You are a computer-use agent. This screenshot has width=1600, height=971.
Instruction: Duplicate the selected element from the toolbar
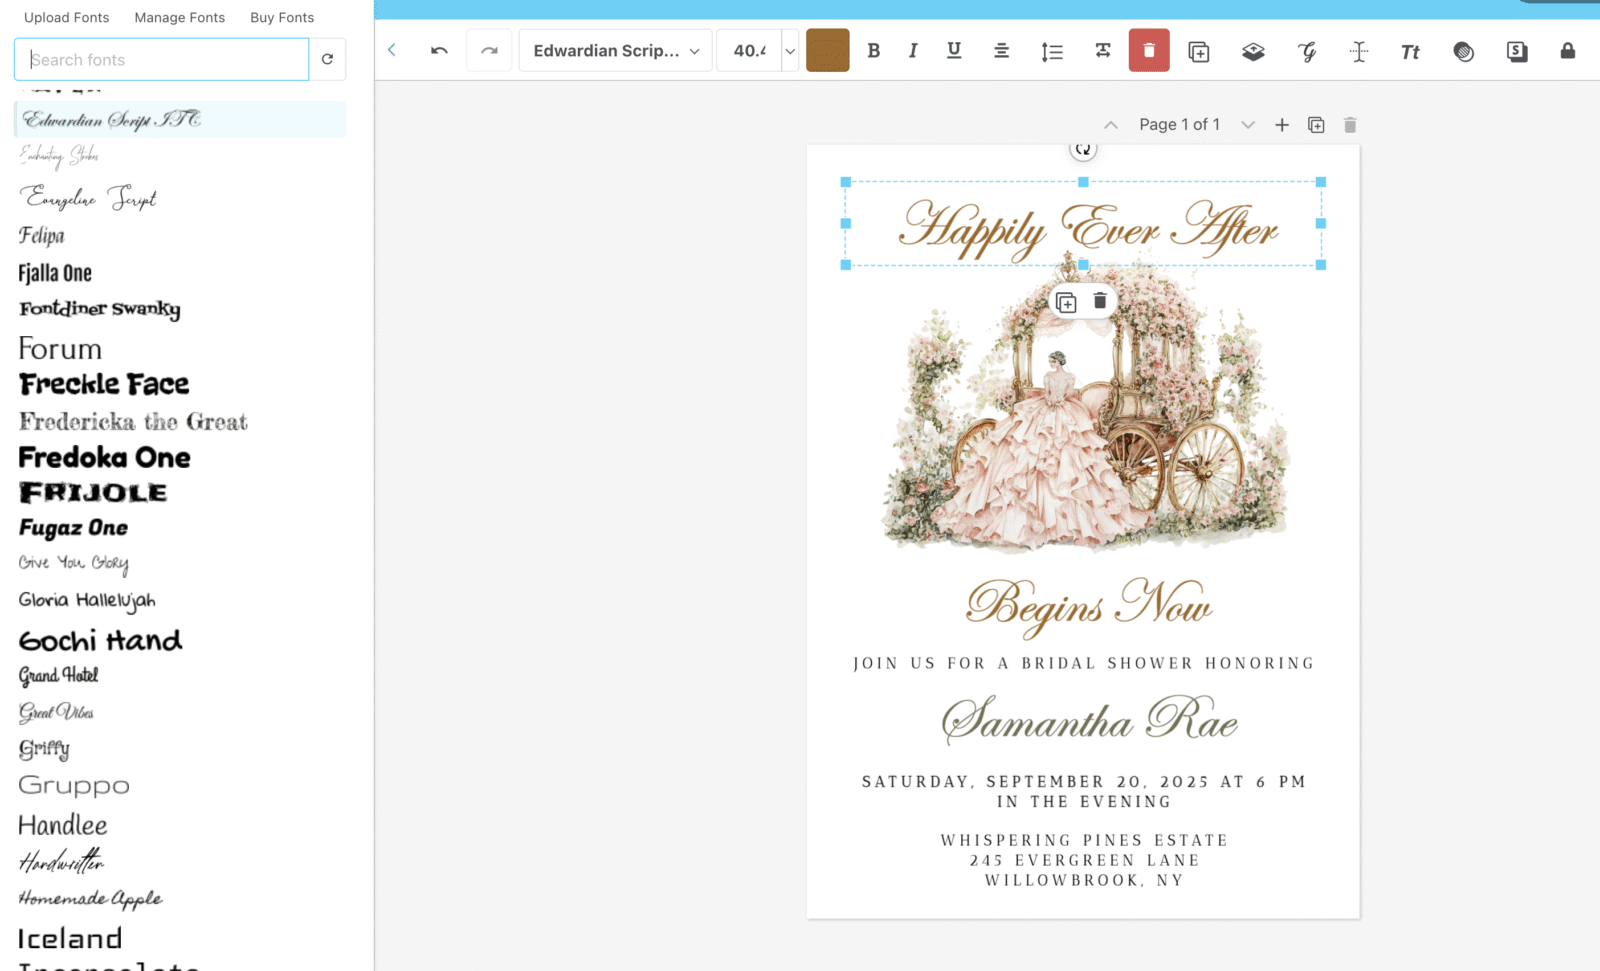(1199, 50)
